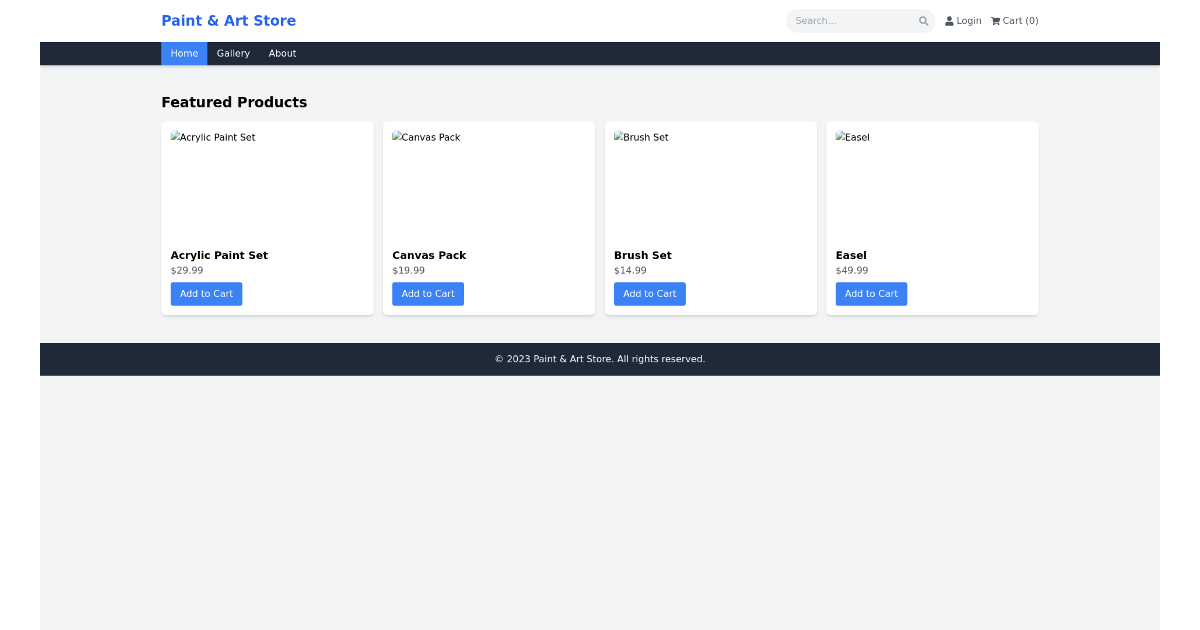Image resolution: width=1200 pixels, height=630 pixels.
Task: Click the Canvas Pack image placeholder icon
Action: click(x=397, y=137)
